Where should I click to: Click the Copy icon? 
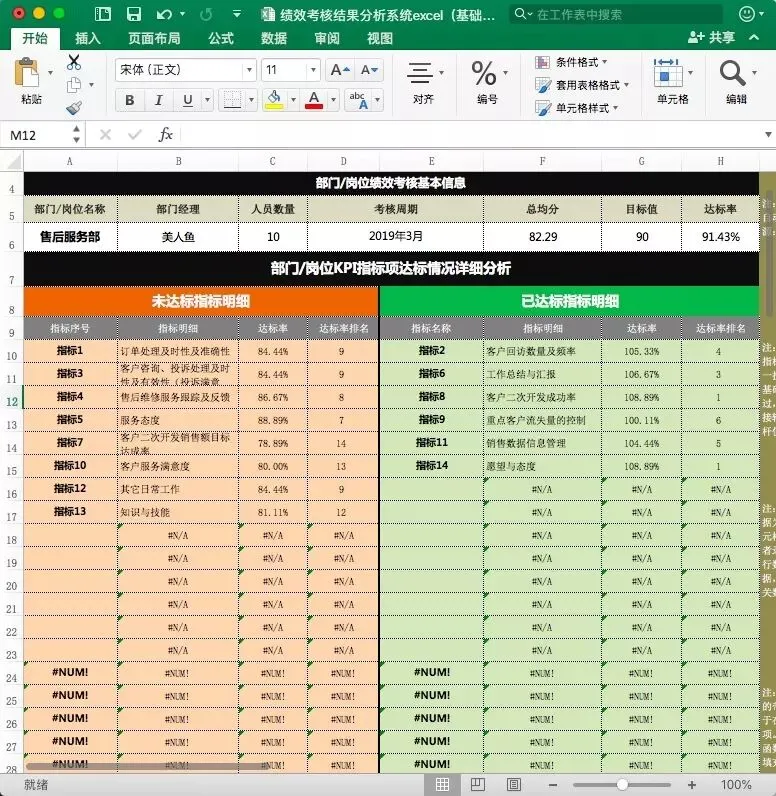click(x=74, y=85)
